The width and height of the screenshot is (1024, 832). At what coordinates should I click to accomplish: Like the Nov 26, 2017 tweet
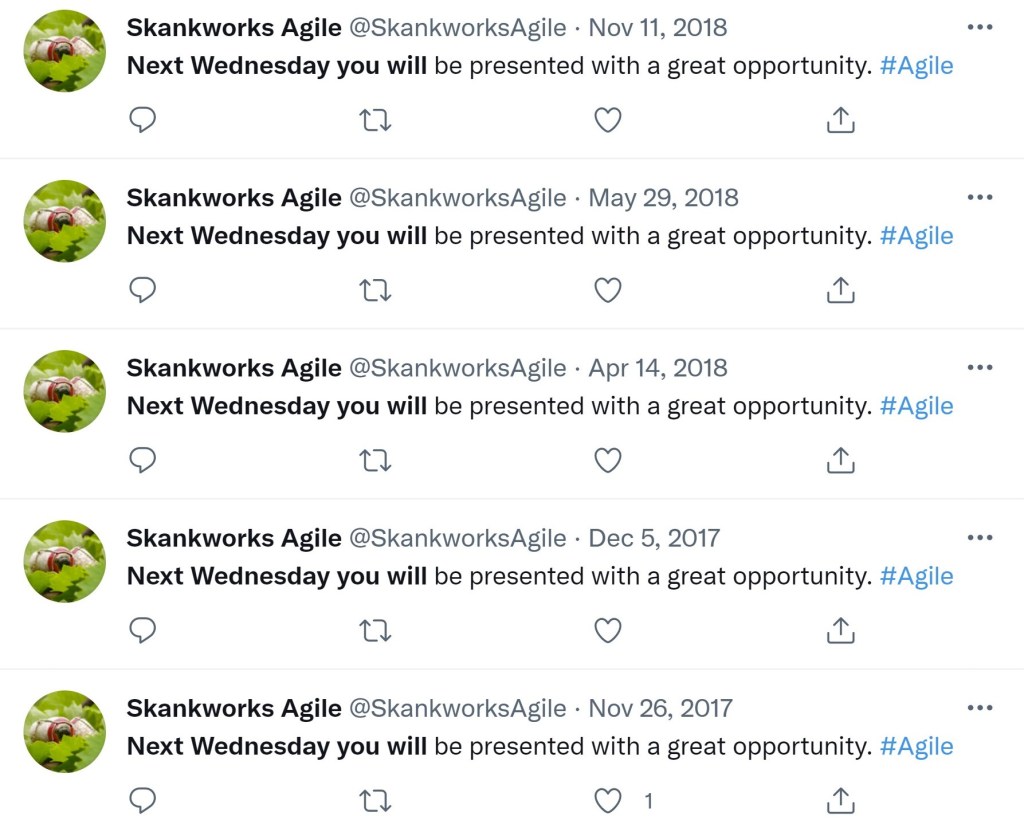(x=608, y=801)
